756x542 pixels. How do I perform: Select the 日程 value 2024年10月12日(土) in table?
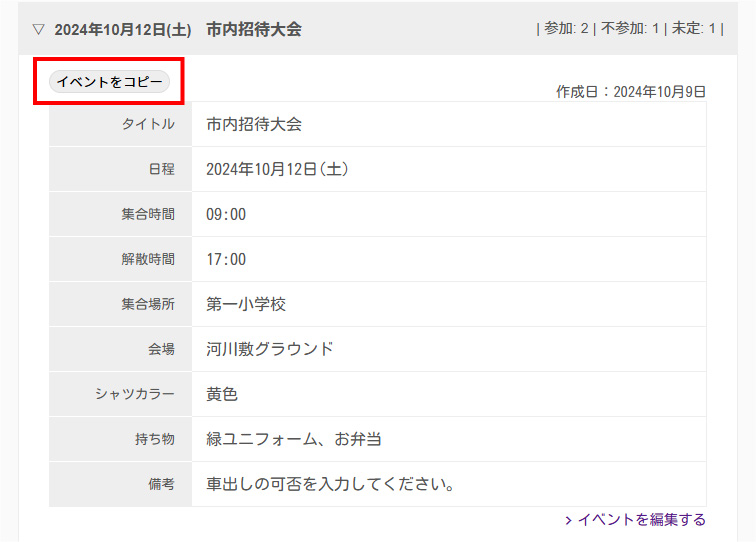point(277,170)
